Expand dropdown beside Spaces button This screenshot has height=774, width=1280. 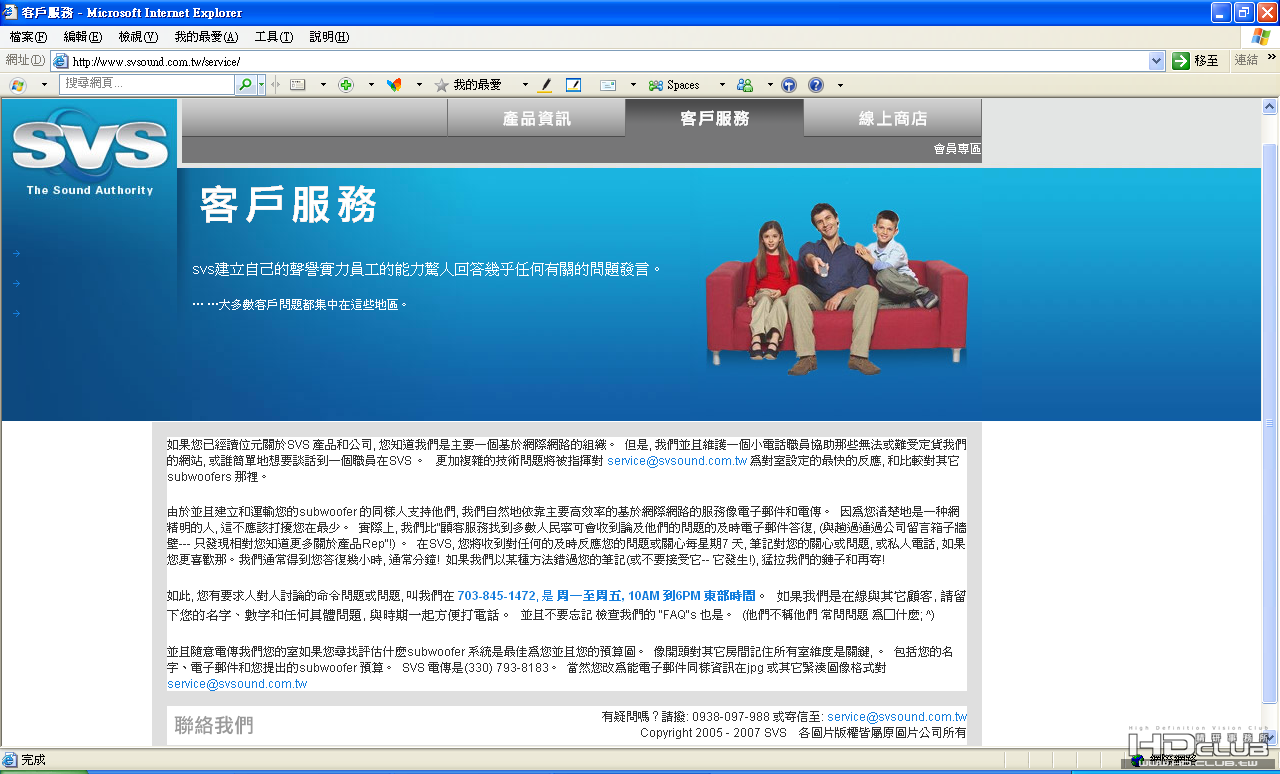click(x=722, y=85)
